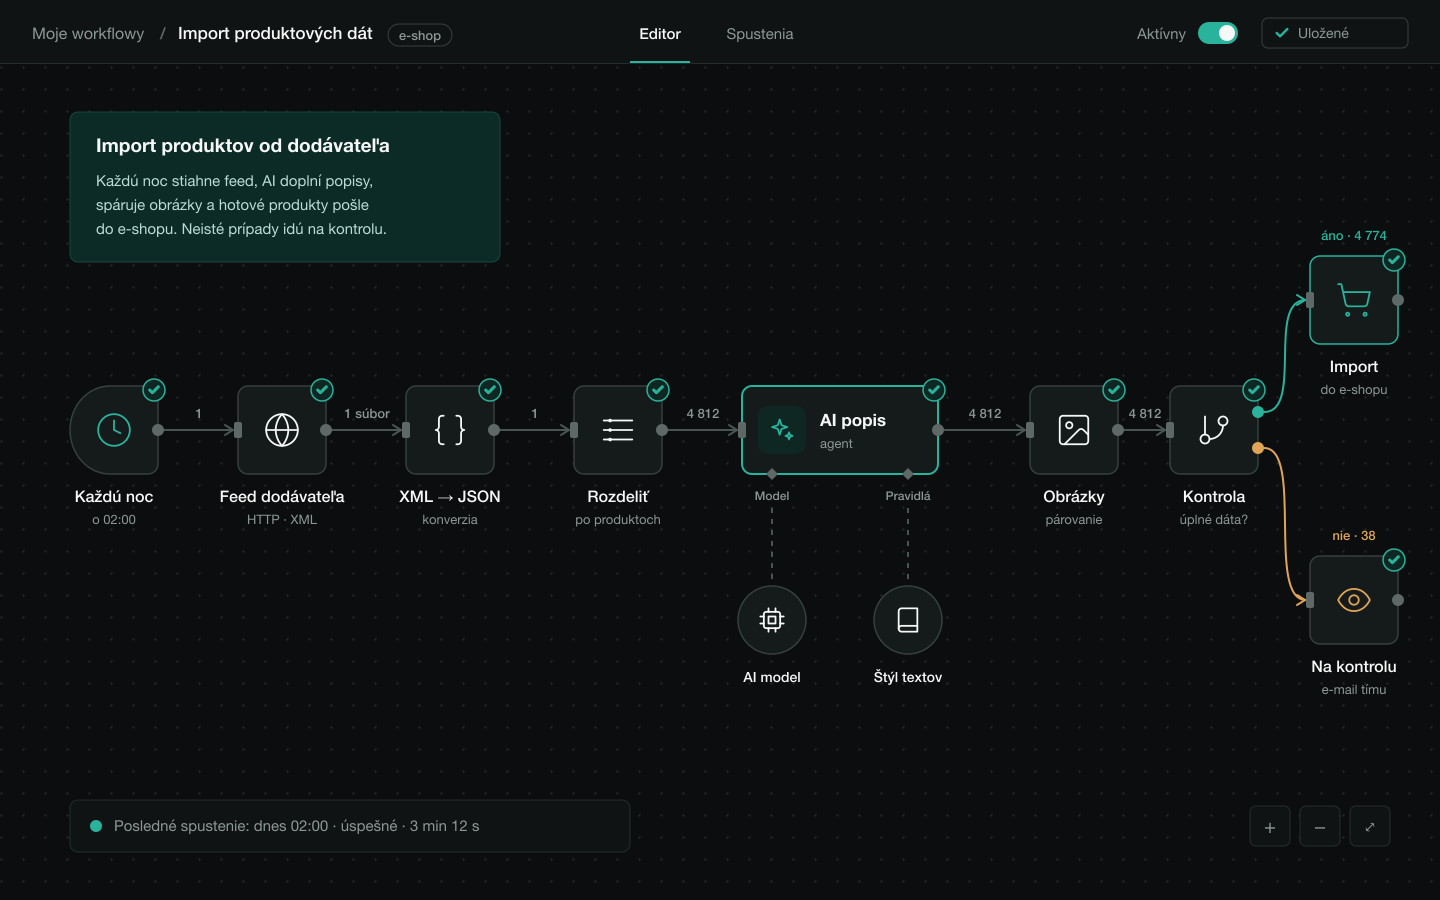Click the áno output port of Kontrola

point(1258,412)
